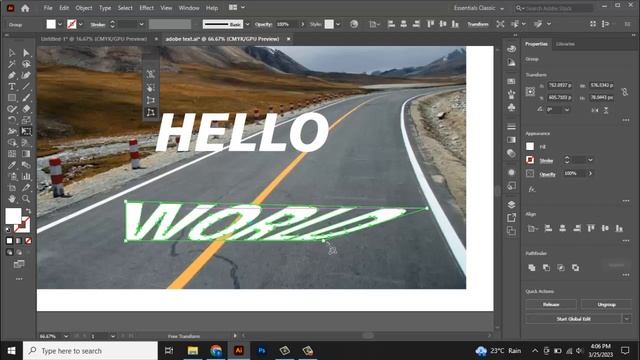Swap the fill and stroke colors
Viewport: 640px width, 360px height.
[x=28, y=211]
